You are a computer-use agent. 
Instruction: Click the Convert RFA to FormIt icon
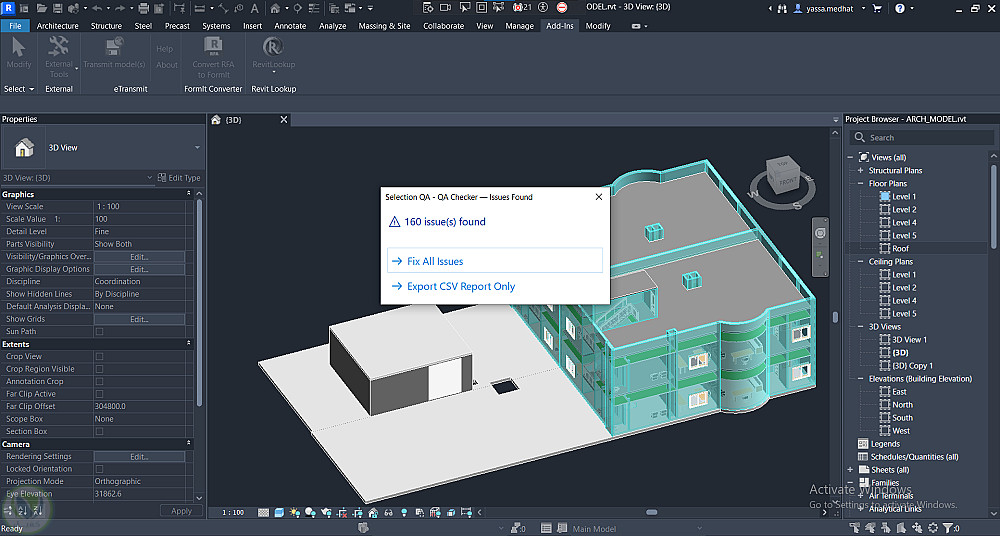point(212,48)
